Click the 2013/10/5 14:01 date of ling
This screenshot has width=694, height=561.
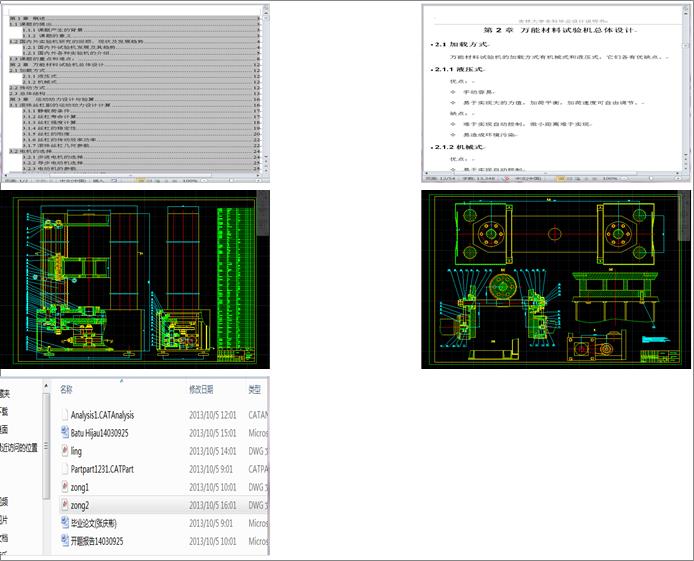pos(213,451)
